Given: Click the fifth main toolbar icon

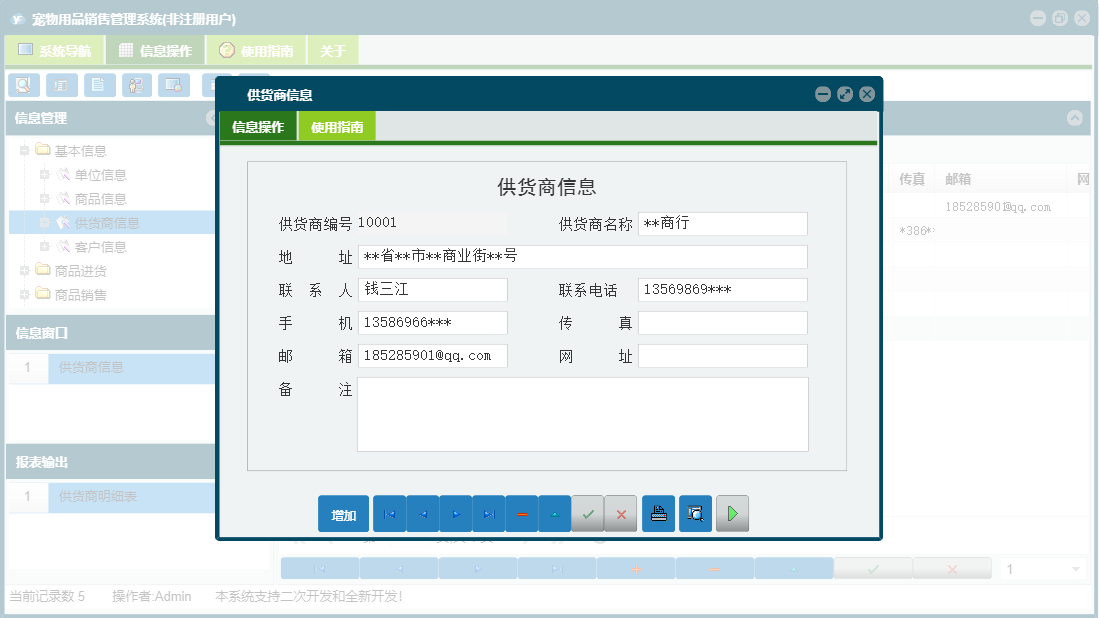Looking at the screenshot, I should point(174,85).
